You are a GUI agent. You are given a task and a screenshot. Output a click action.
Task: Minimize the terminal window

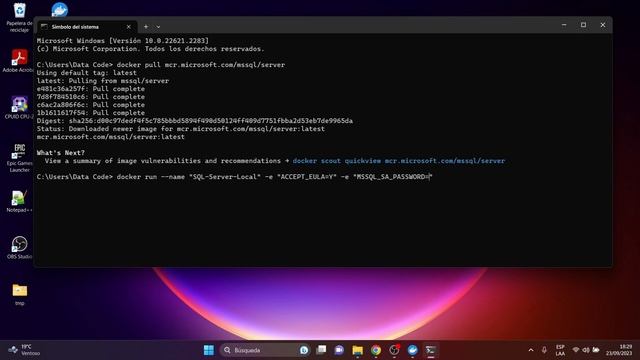click(564, 25)
